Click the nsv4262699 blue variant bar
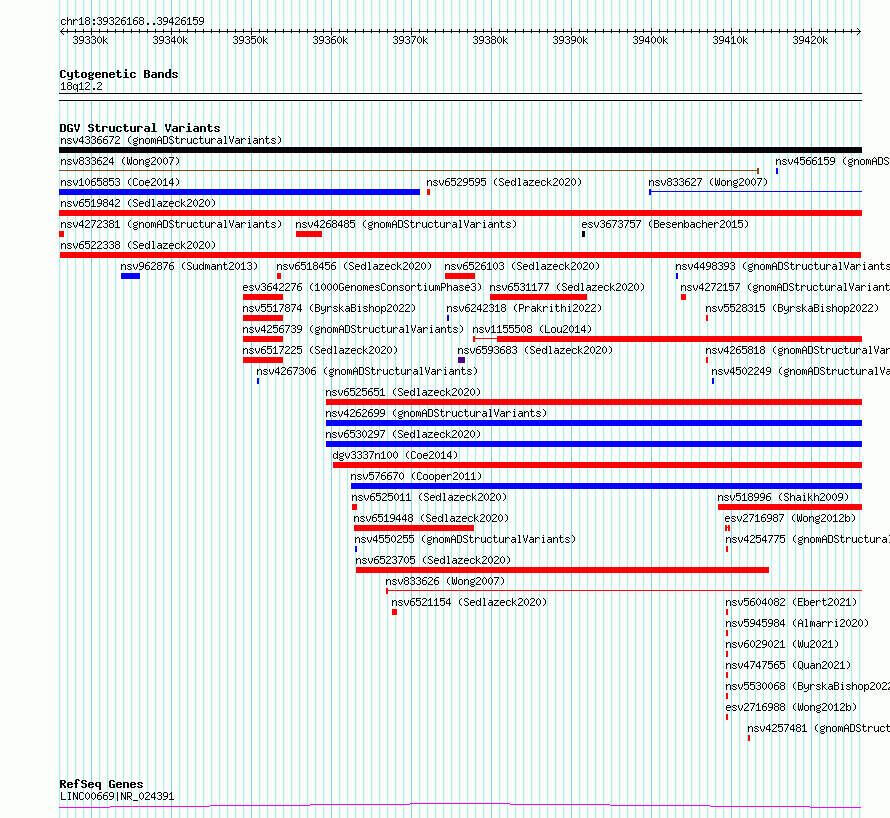The image size is (890, 818). (x=594, y=423)
